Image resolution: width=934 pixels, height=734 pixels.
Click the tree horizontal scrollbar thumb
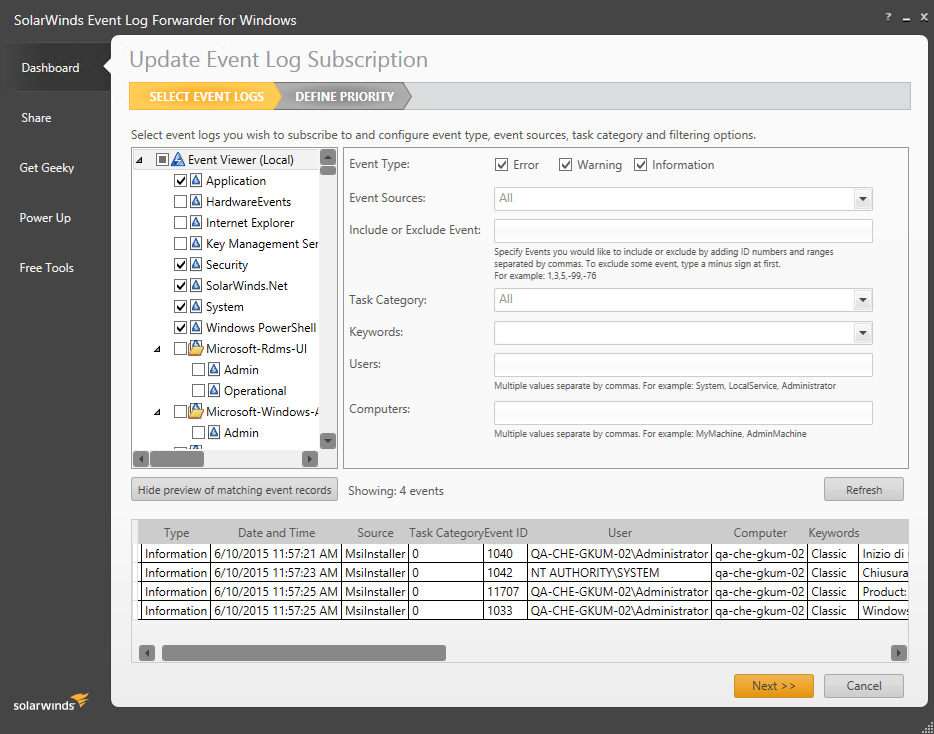177,459
